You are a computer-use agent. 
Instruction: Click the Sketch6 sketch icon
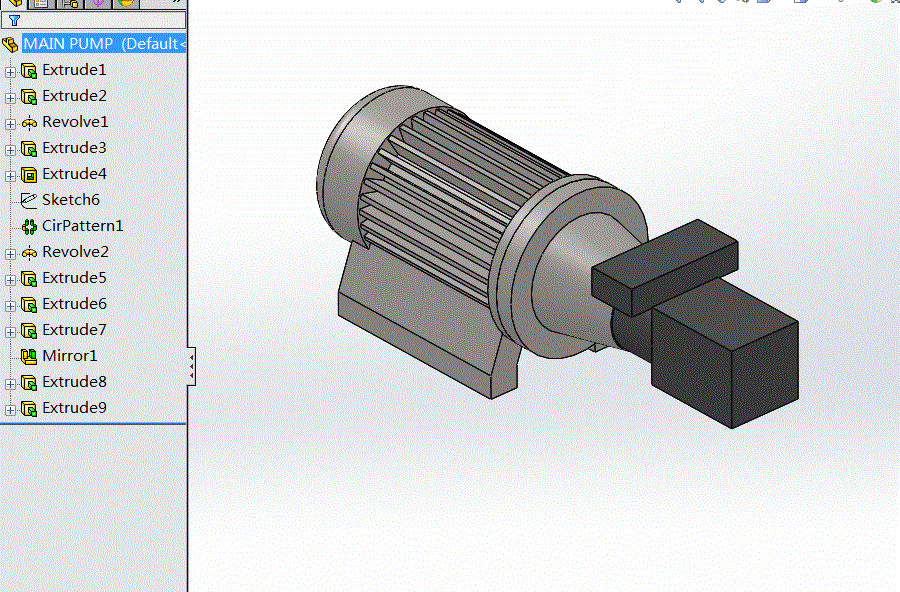[28, 201]
